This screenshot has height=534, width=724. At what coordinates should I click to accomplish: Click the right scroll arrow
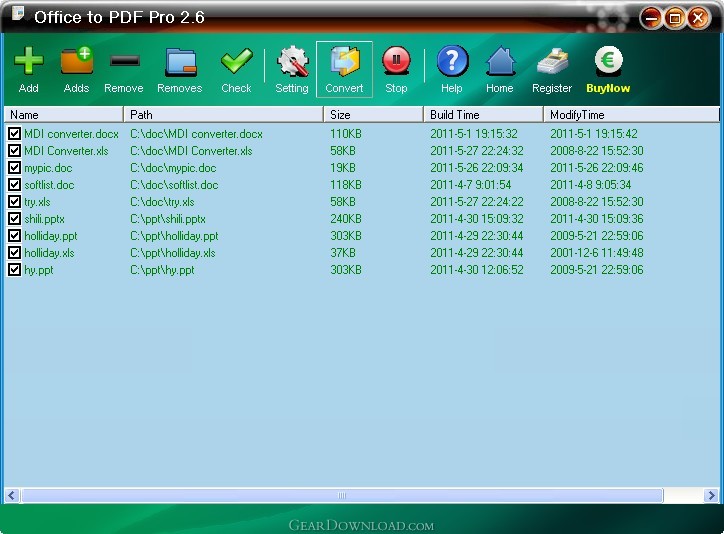(x=712, y=496)
